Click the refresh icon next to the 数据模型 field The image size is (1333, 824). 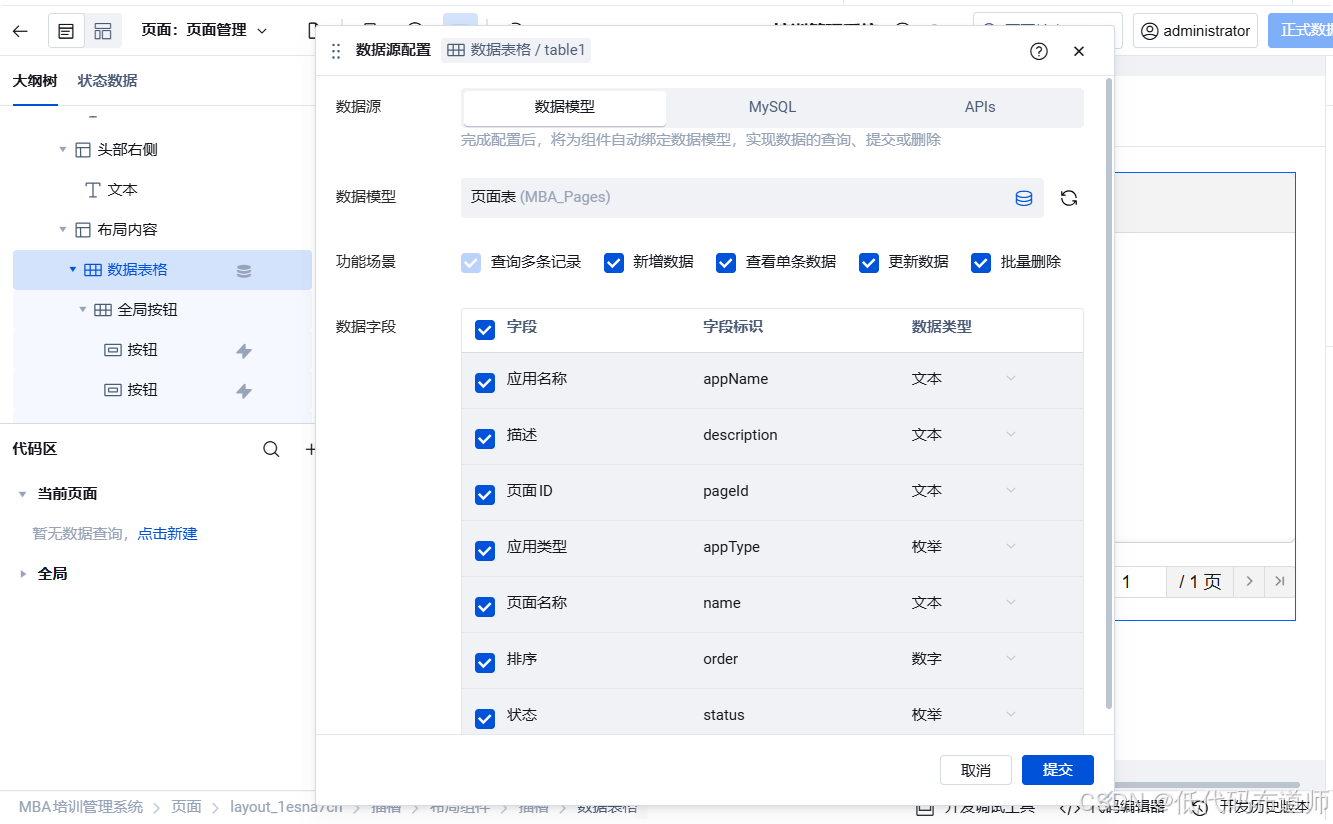1069,197
